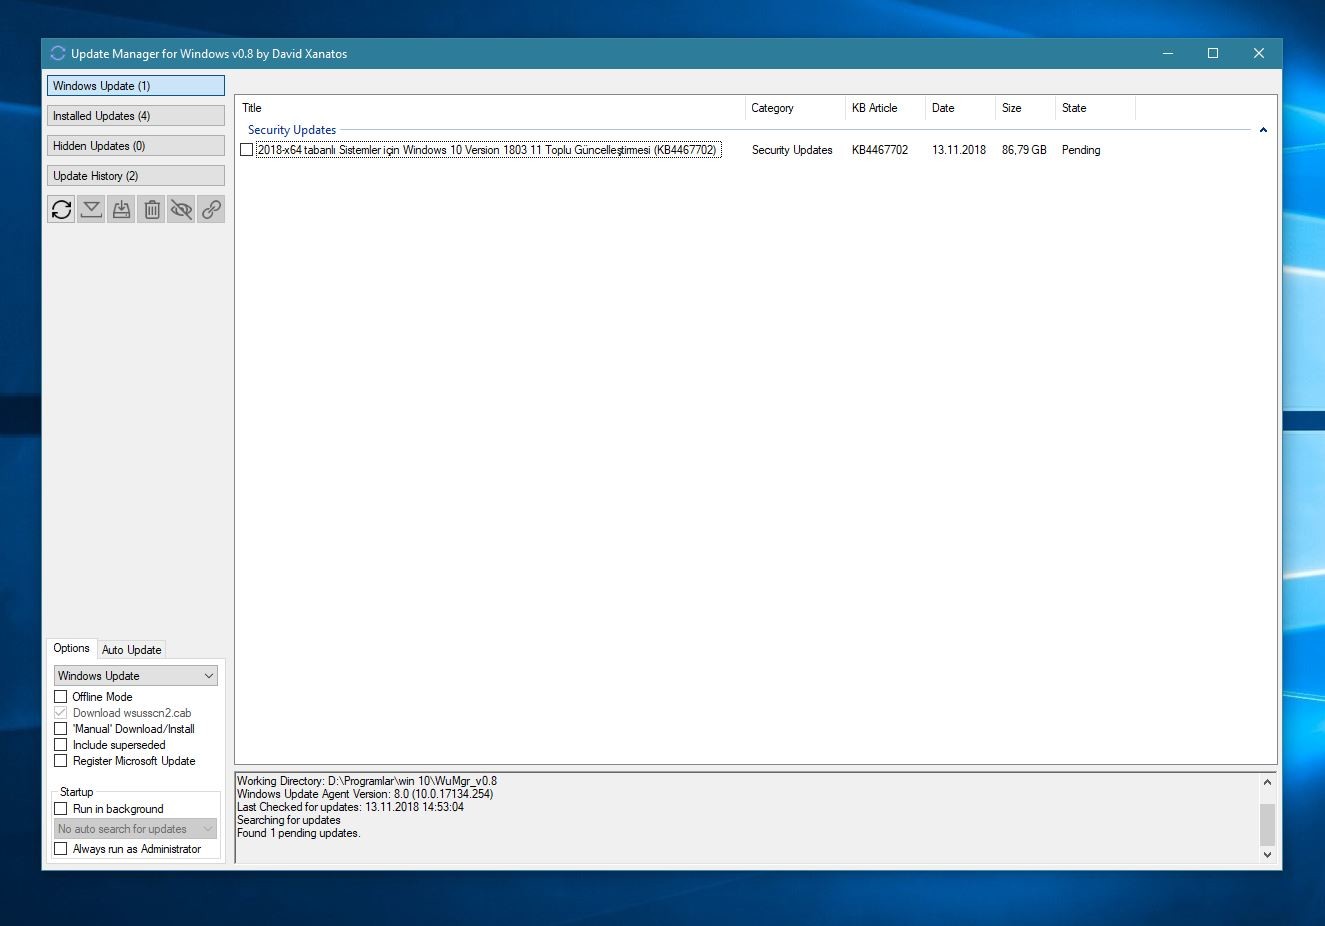Viewport: 1325px width, 926px height.
Task: Enable the Offline Mode checkbox
Action: click(x=61, y=697)
